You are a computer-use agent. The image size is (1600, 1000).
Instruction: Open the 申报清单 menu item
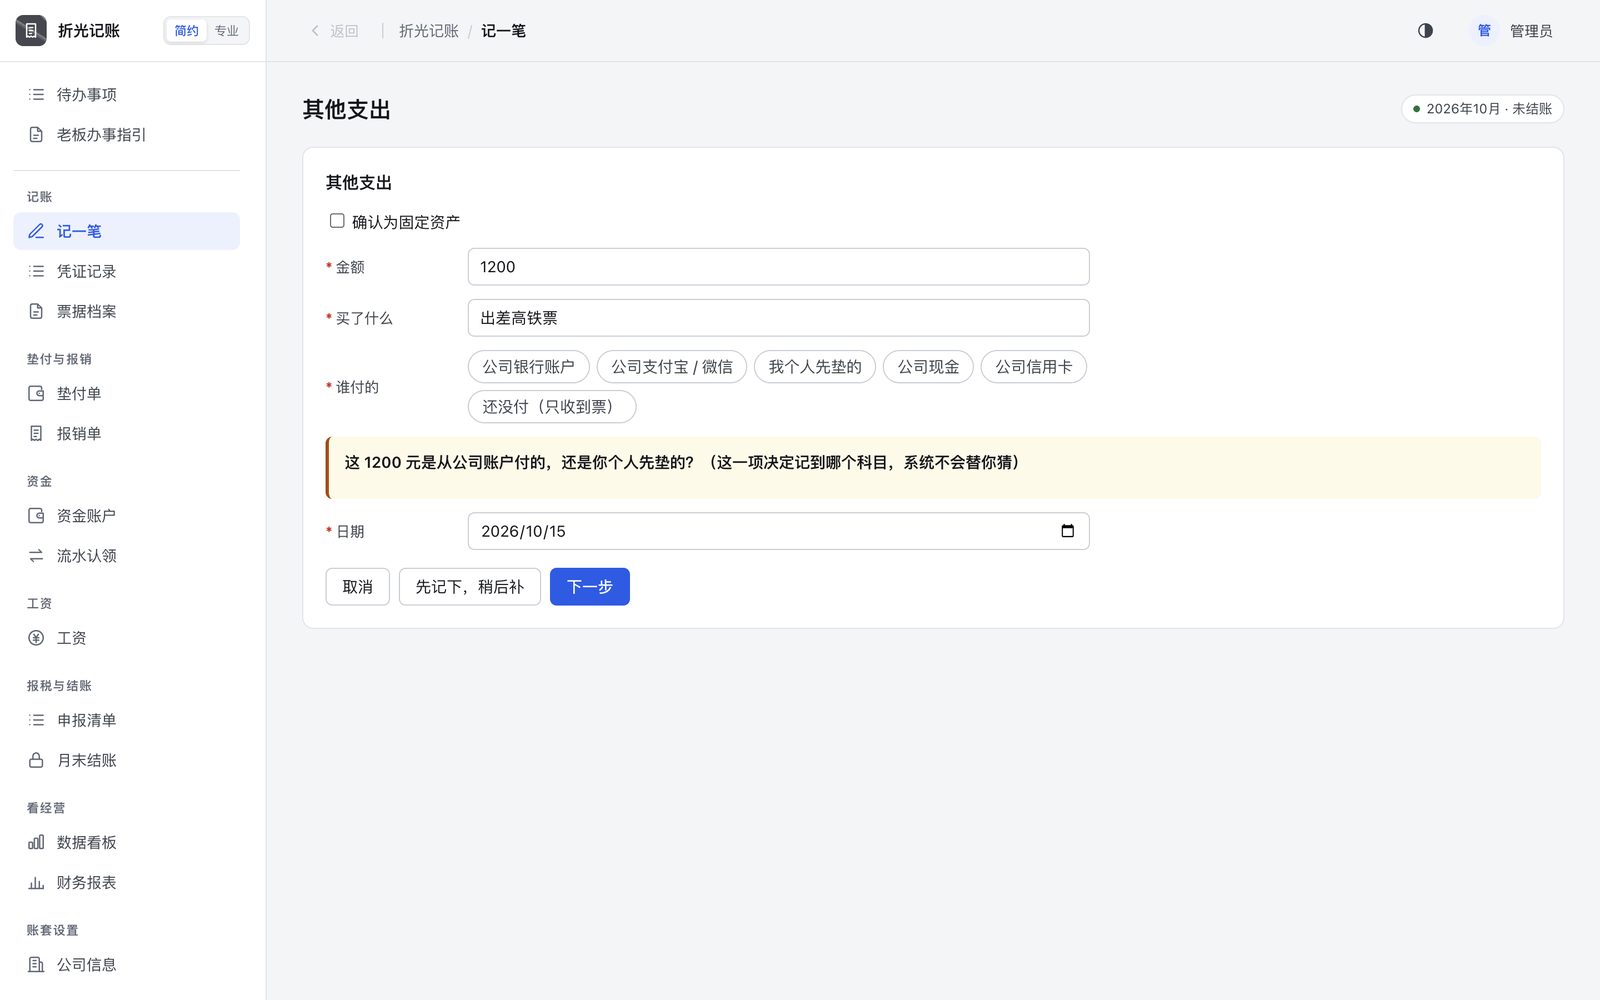tap(126, 720)
